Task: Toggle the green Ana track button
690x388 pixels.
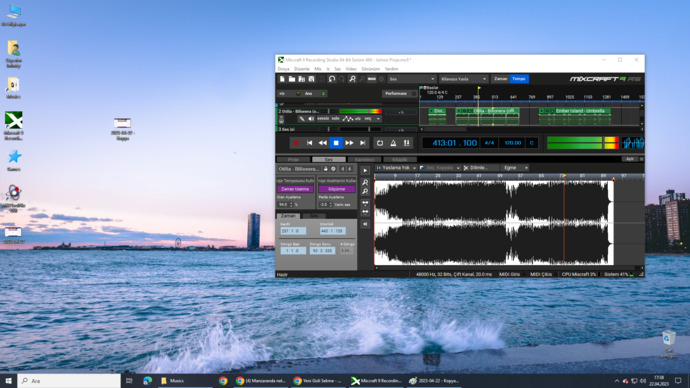Action: [323, 94]
